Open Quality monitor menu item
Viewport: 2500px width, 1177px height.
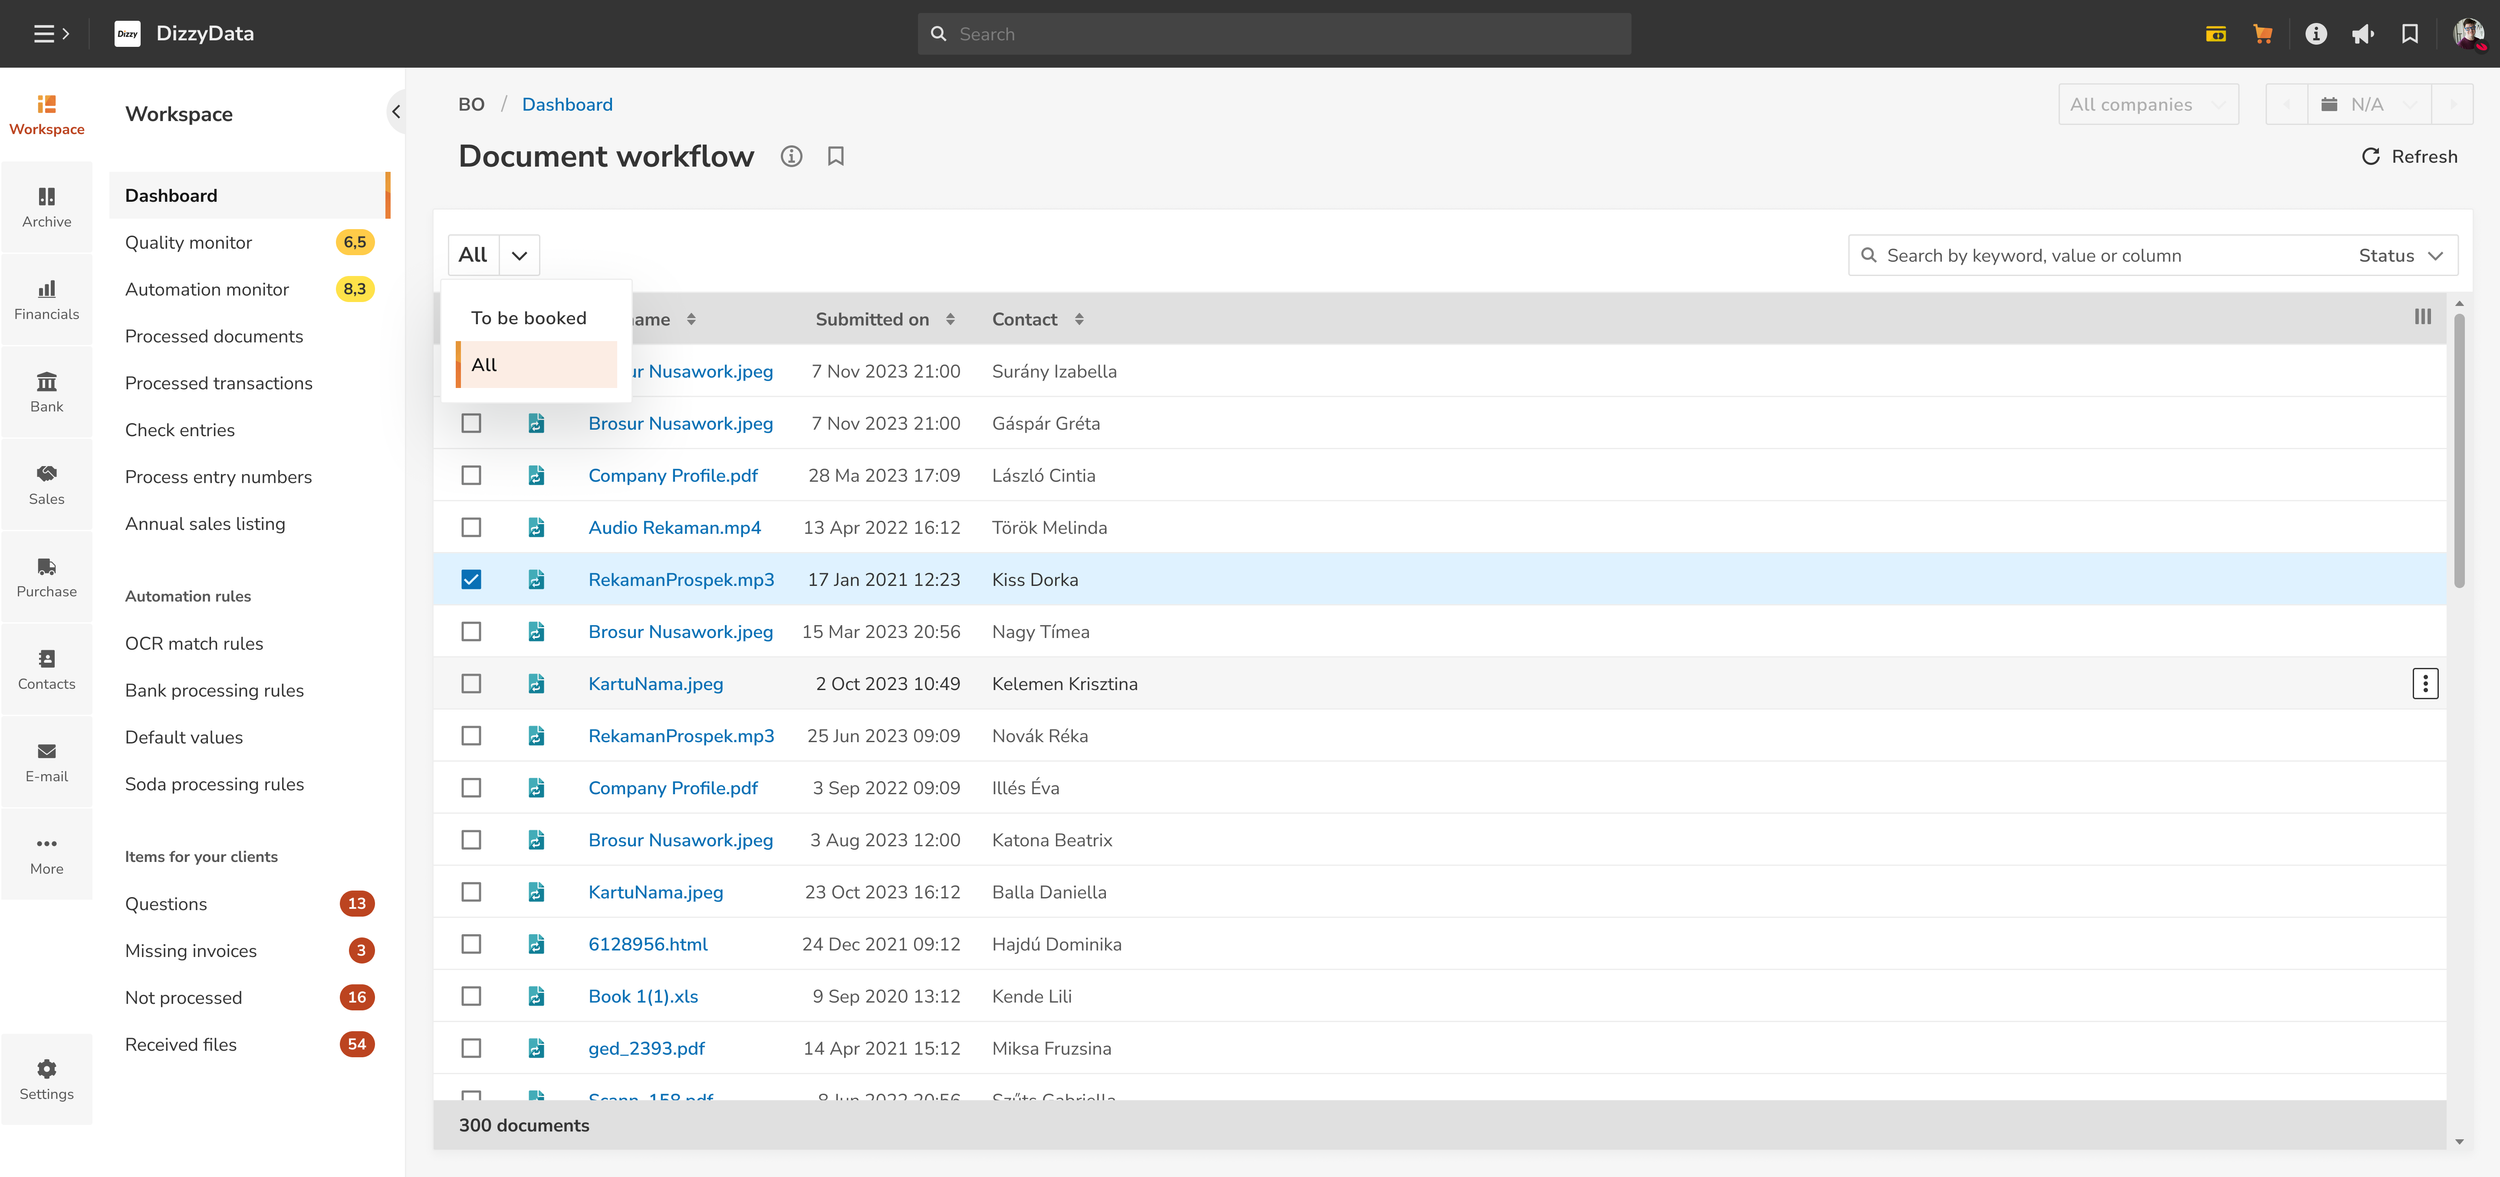[x=188, y=243]
